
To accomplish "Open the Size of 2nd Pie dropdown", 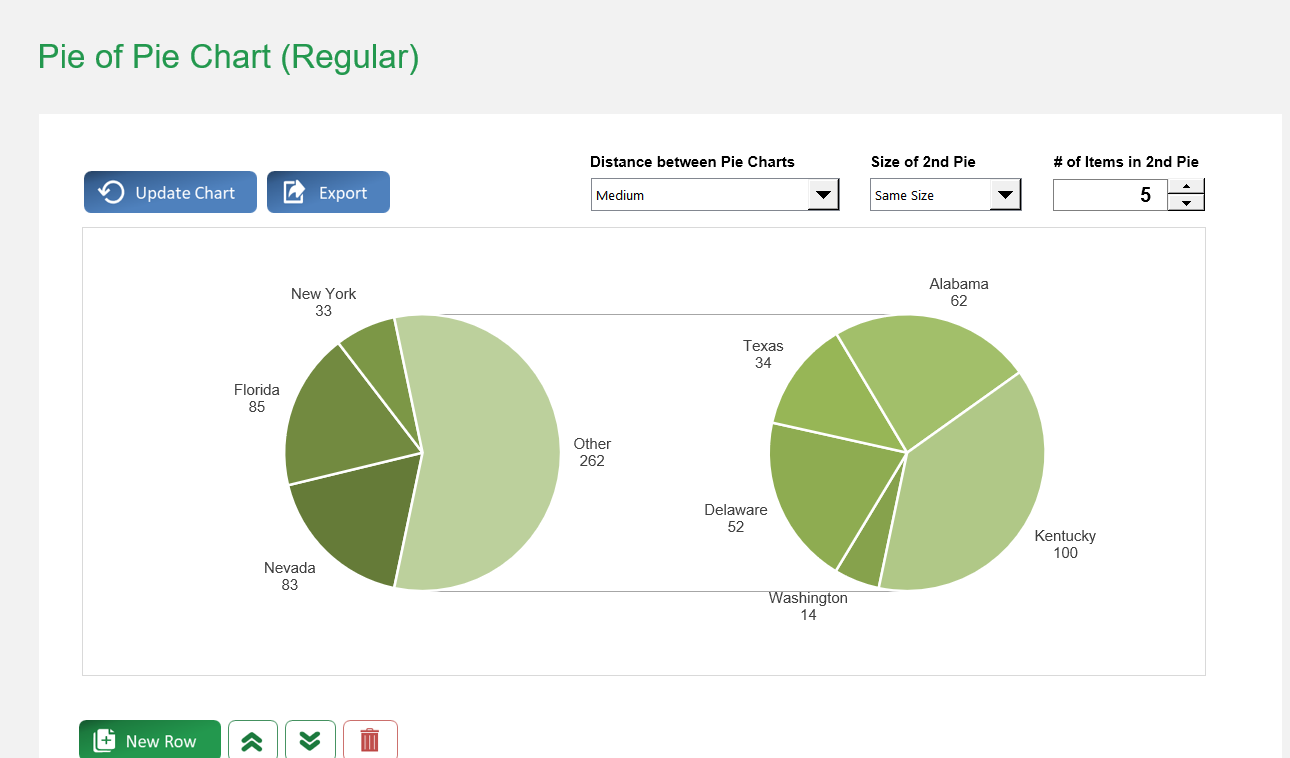I will coord(1005,194).
